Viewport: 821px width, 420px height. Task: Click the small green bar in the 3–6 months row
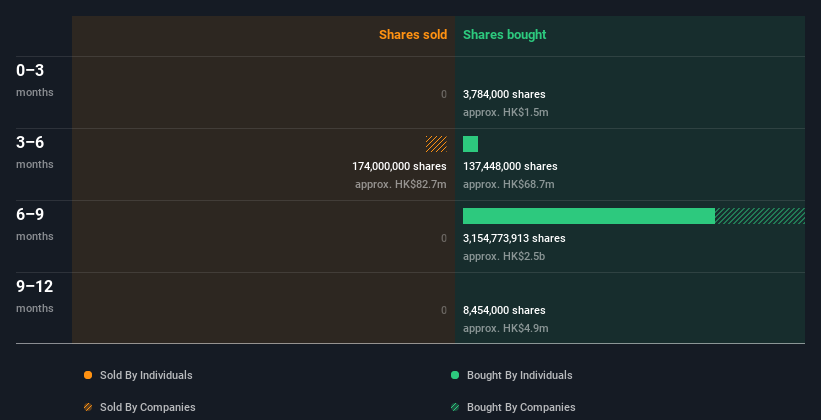(x=470, y=144)
